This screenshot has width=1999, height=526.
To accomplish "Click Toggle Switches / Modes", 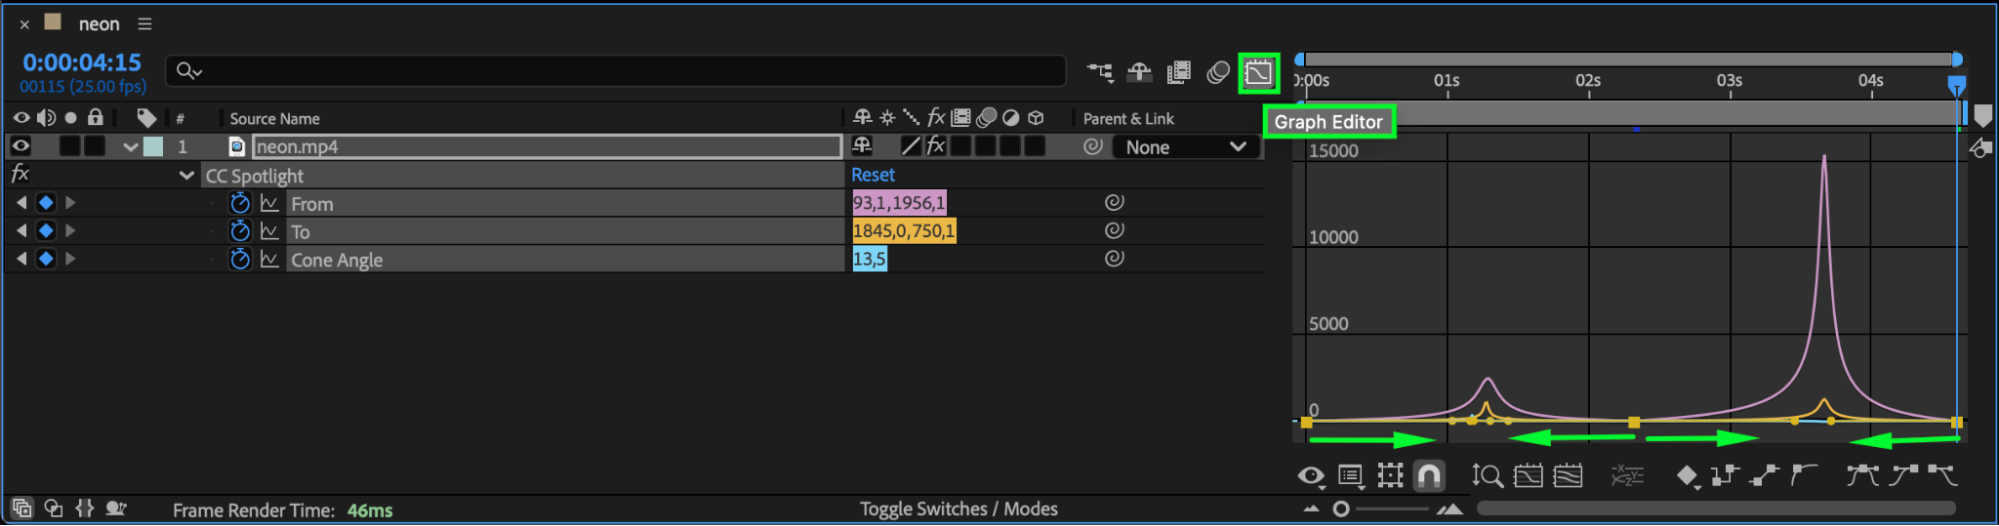I will click(958, 509).
